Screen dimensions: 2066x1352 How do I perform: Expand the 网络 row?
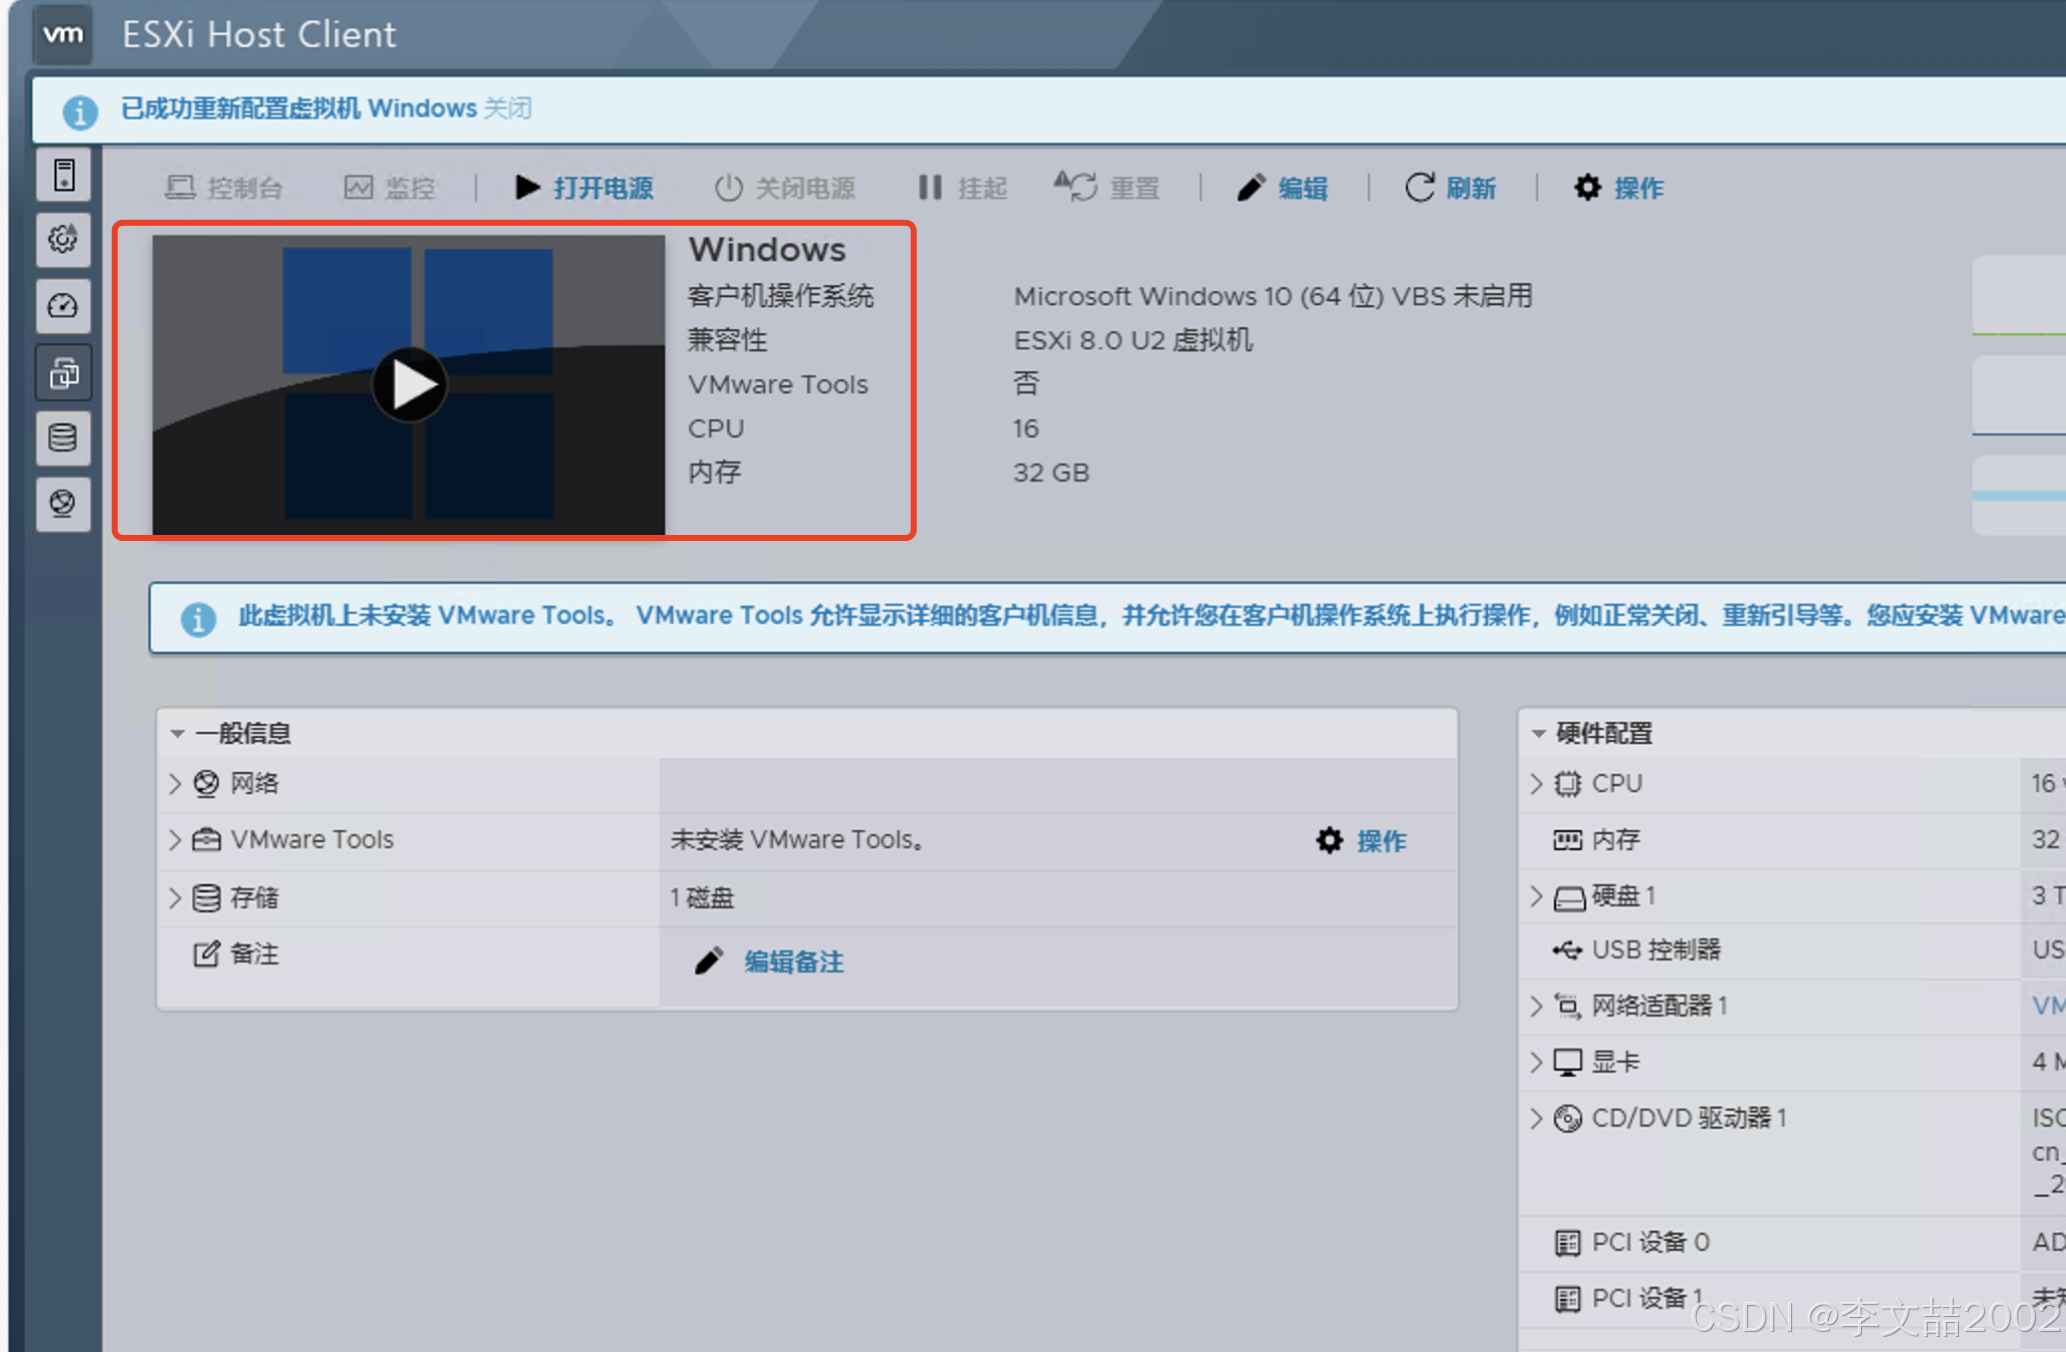click(x=175, y=783)
